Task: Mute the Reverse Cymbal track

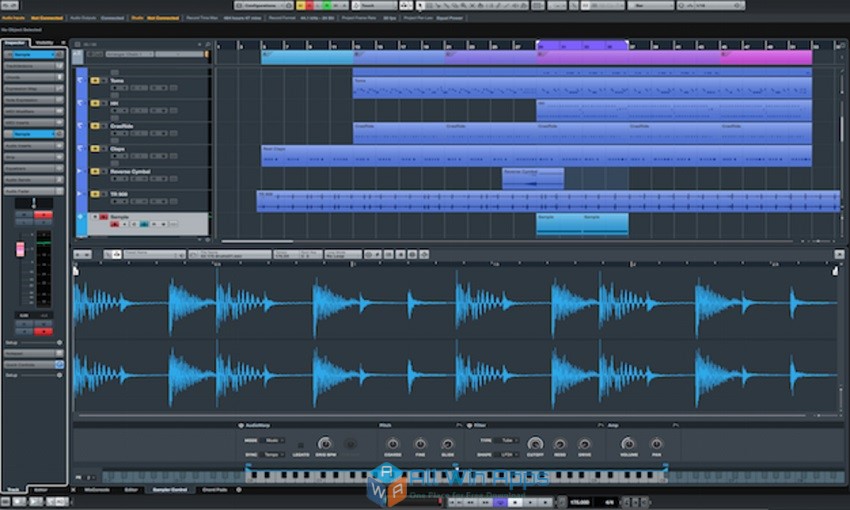Action: click(95, 171)
